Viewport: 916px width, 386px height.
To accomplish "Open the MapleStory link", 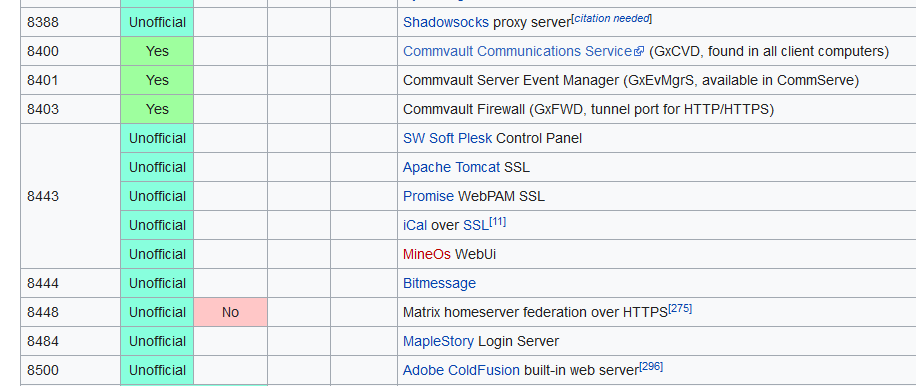I will (x=439, y=341).
